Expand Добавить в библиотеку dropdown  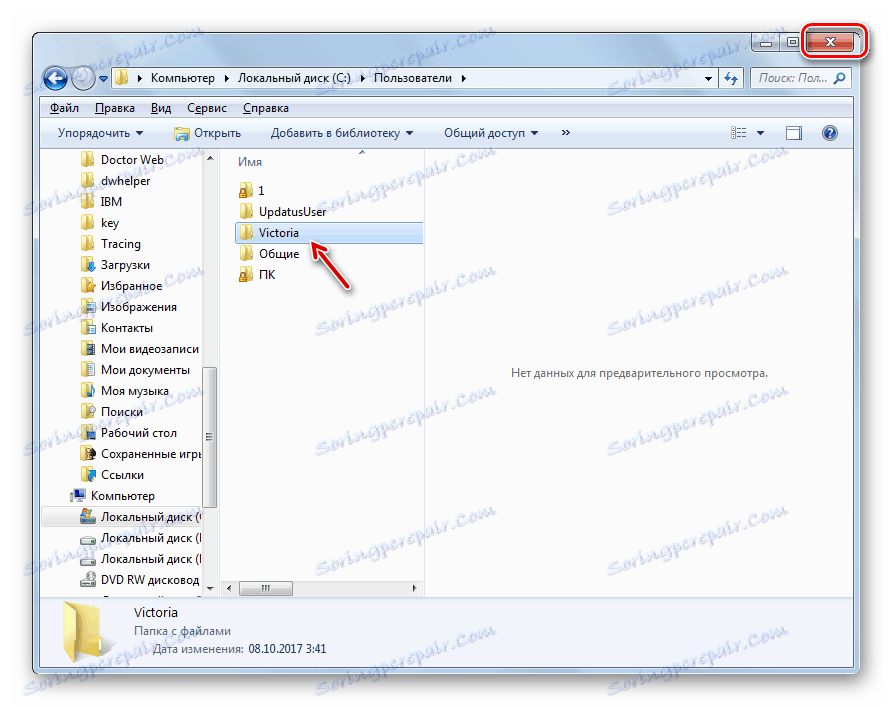click(x=342, y=133)
